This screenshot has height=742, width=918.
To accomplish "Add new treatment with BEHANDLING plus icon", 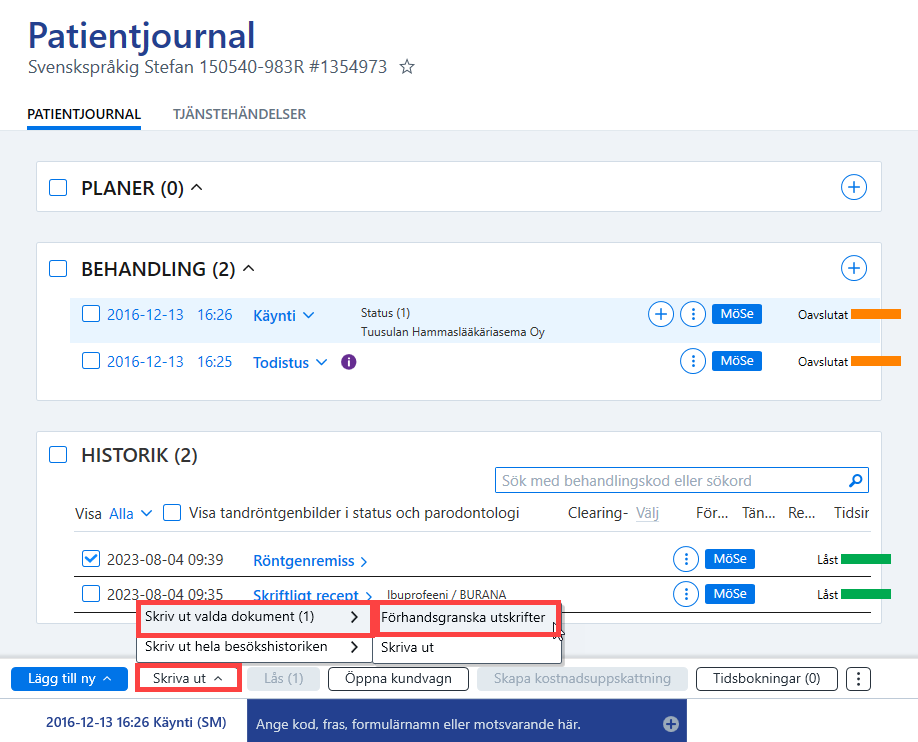I will (x=854, y=268).
